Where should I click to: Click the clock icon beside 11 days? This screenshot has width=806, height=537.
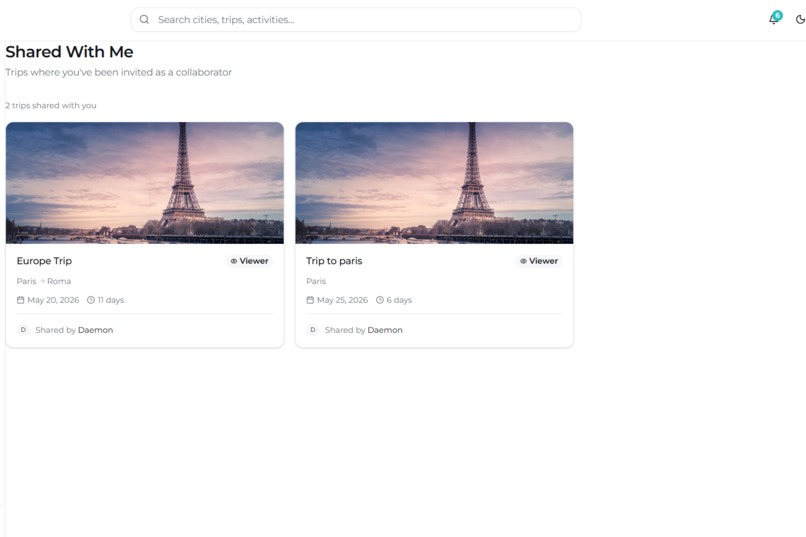coord(91,300)
